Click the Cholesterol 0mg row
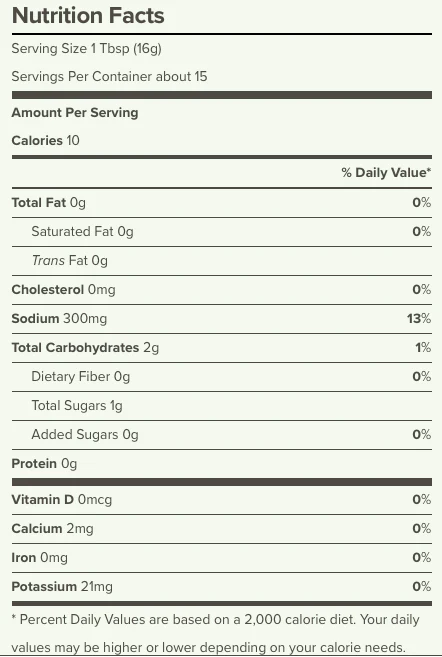The width and height of the screenshot is (442, 657). tap(222, 290)
